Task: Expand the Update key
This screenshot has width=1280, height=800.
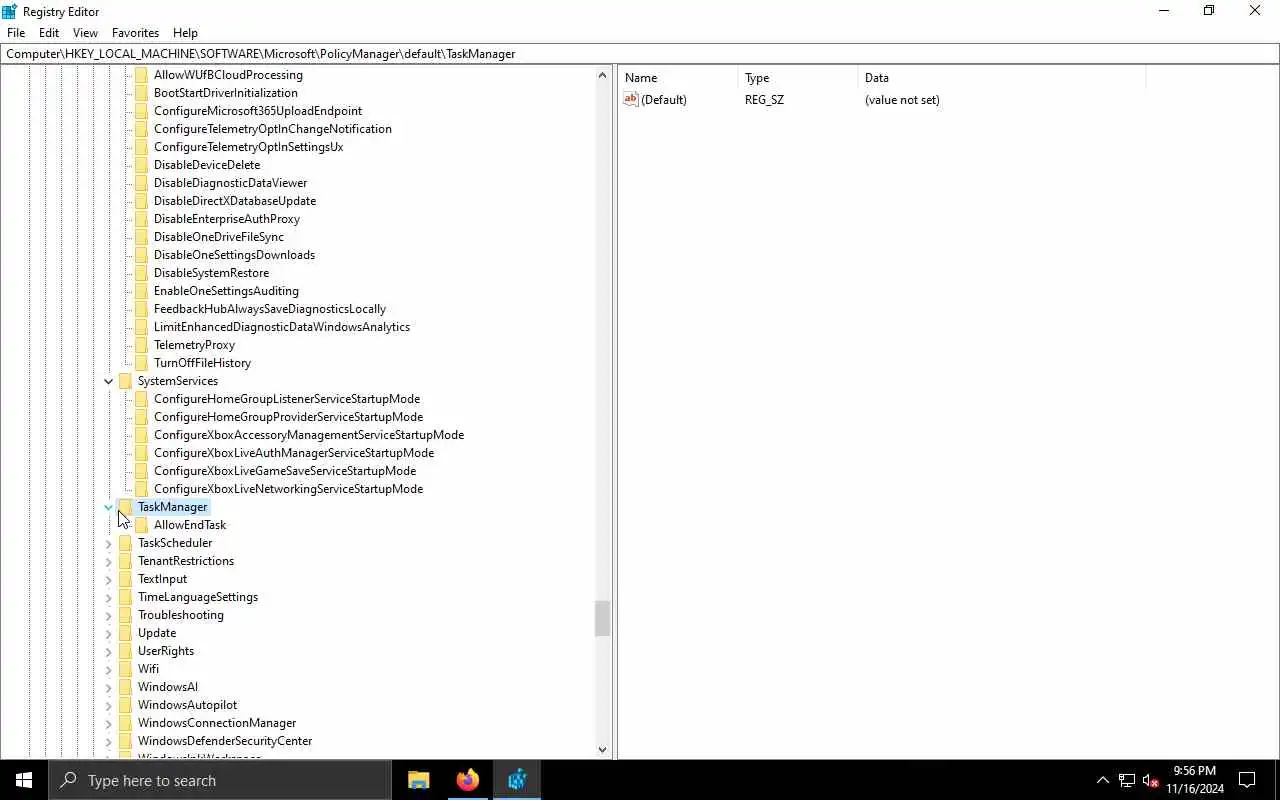Action: pos(109,633)
